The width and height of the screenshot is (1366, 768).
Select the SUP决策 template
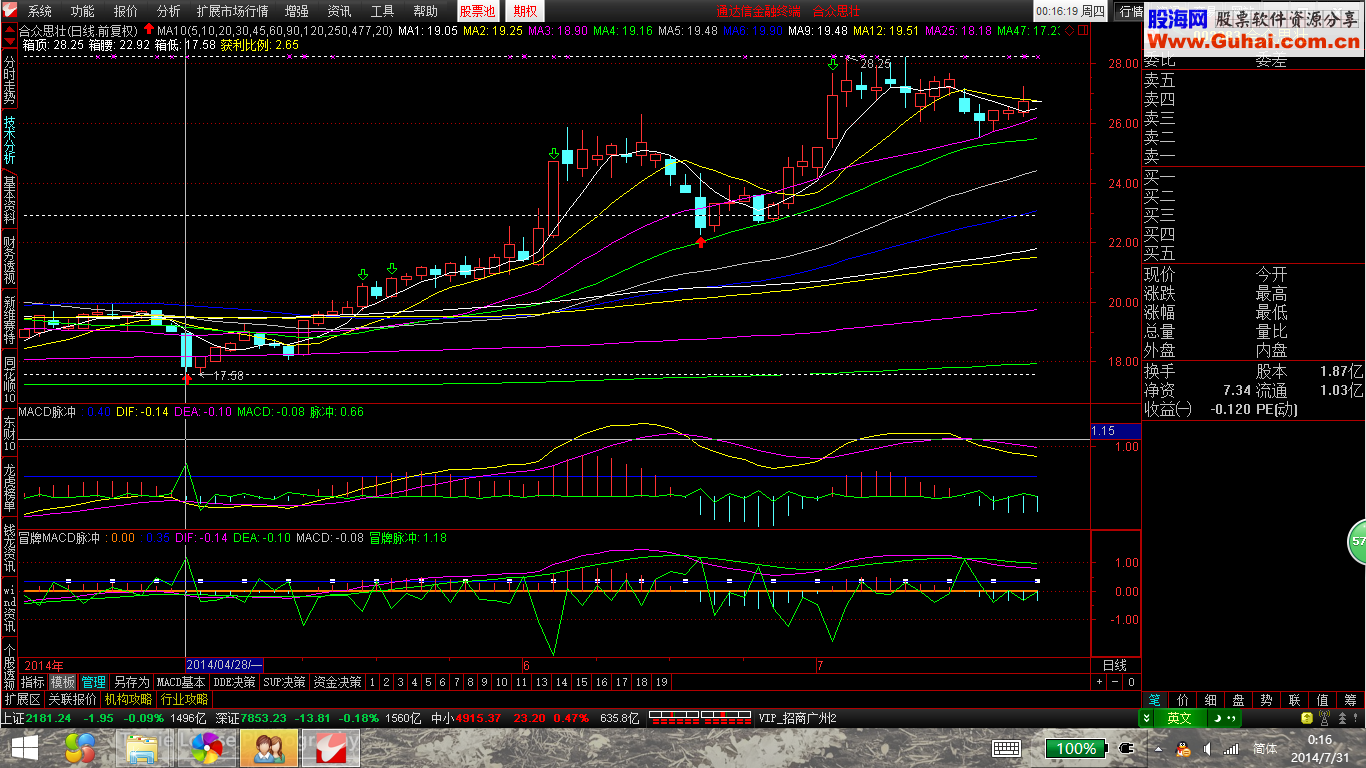click(x=284, y=682)
